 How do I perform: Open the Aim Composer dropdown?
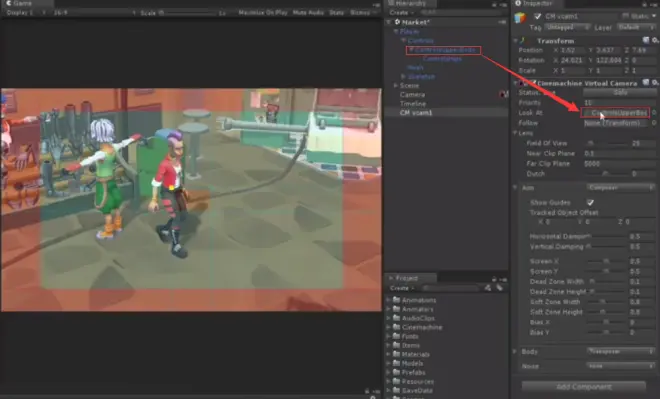(x=620, y=187)
